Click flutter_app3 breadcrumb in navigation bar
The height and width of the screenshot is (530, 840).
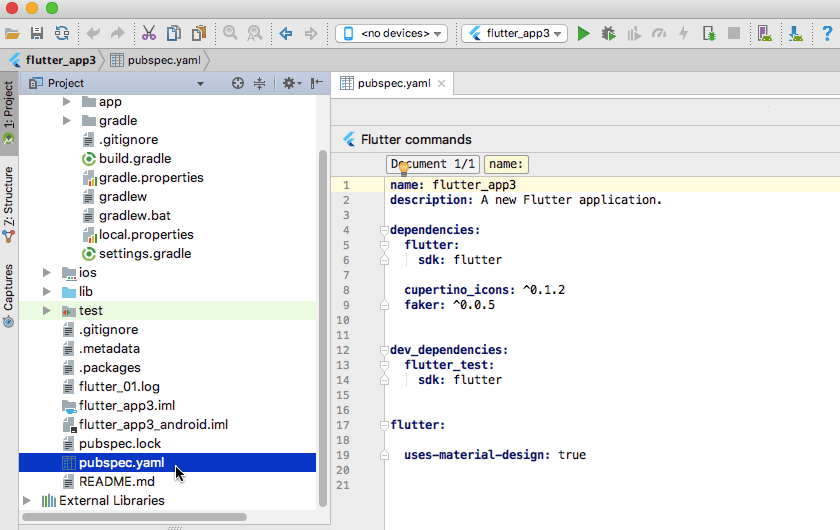tap(52, 60)
